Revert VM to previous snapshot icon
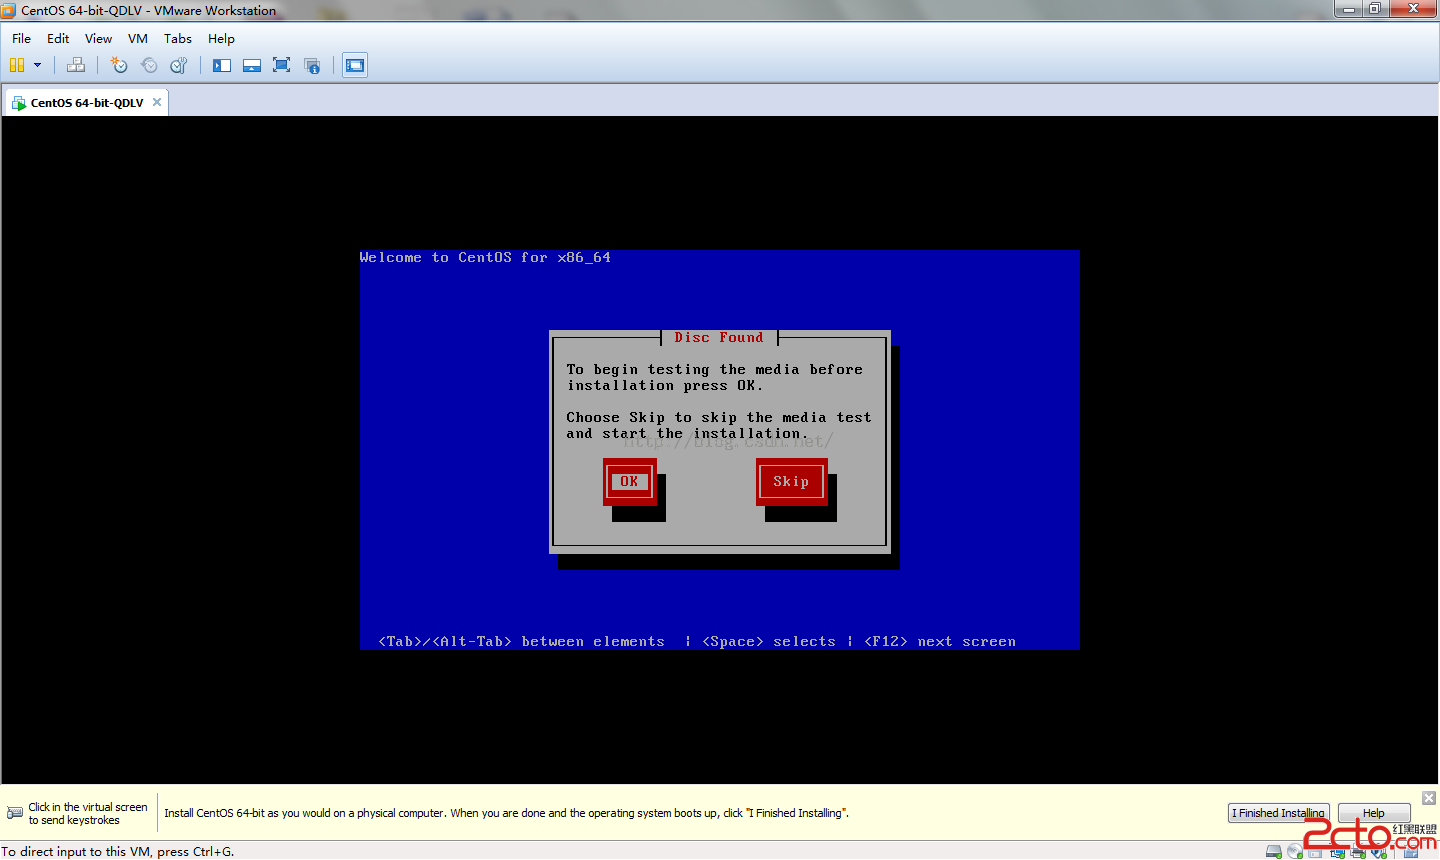Screen dimensions: 1440x860 click(x=149, y=65)
